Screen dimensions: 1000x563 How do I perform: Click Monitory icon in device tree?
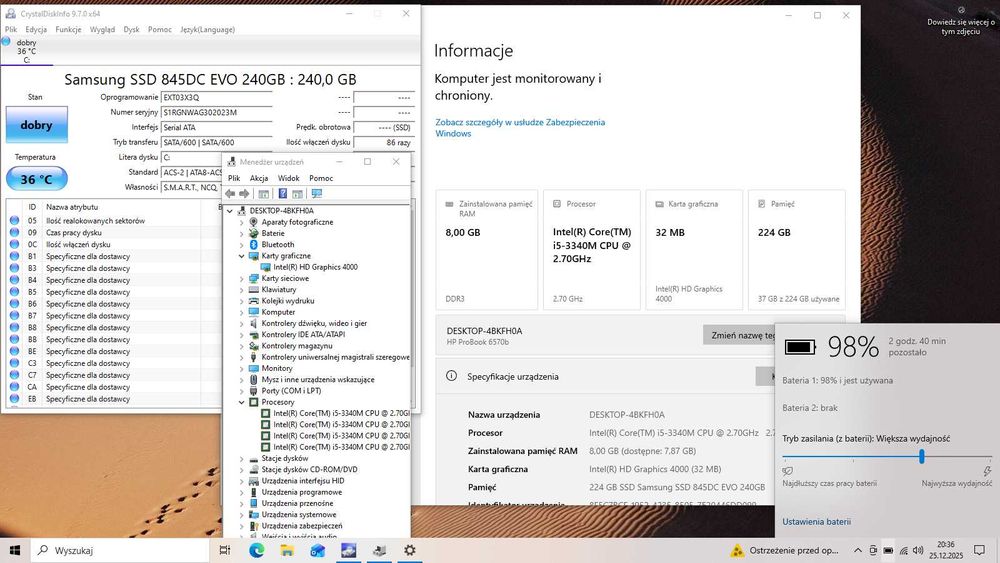[x=253, y=369]
